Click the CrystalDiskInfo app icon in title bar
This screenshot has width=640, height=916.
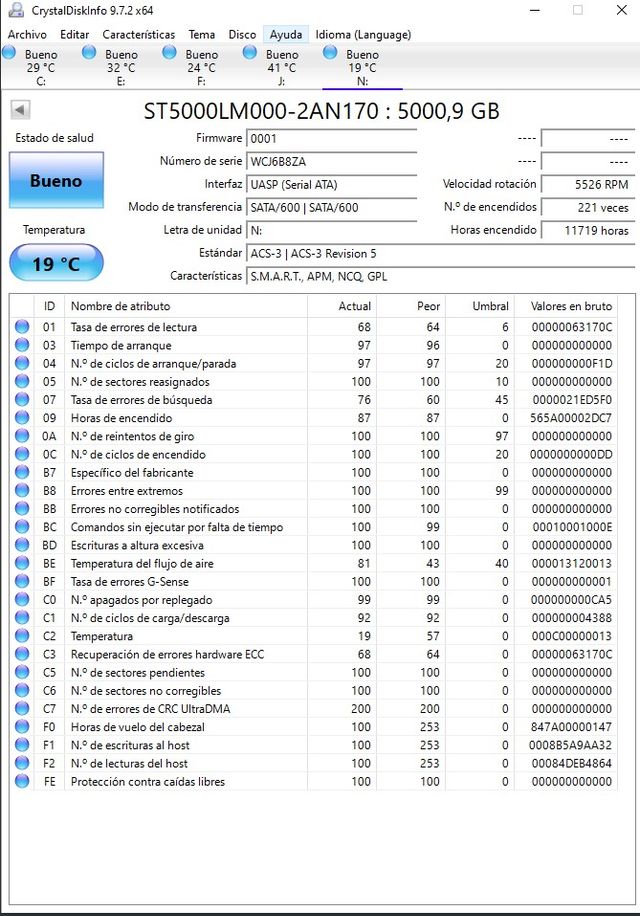pos(13,10)
